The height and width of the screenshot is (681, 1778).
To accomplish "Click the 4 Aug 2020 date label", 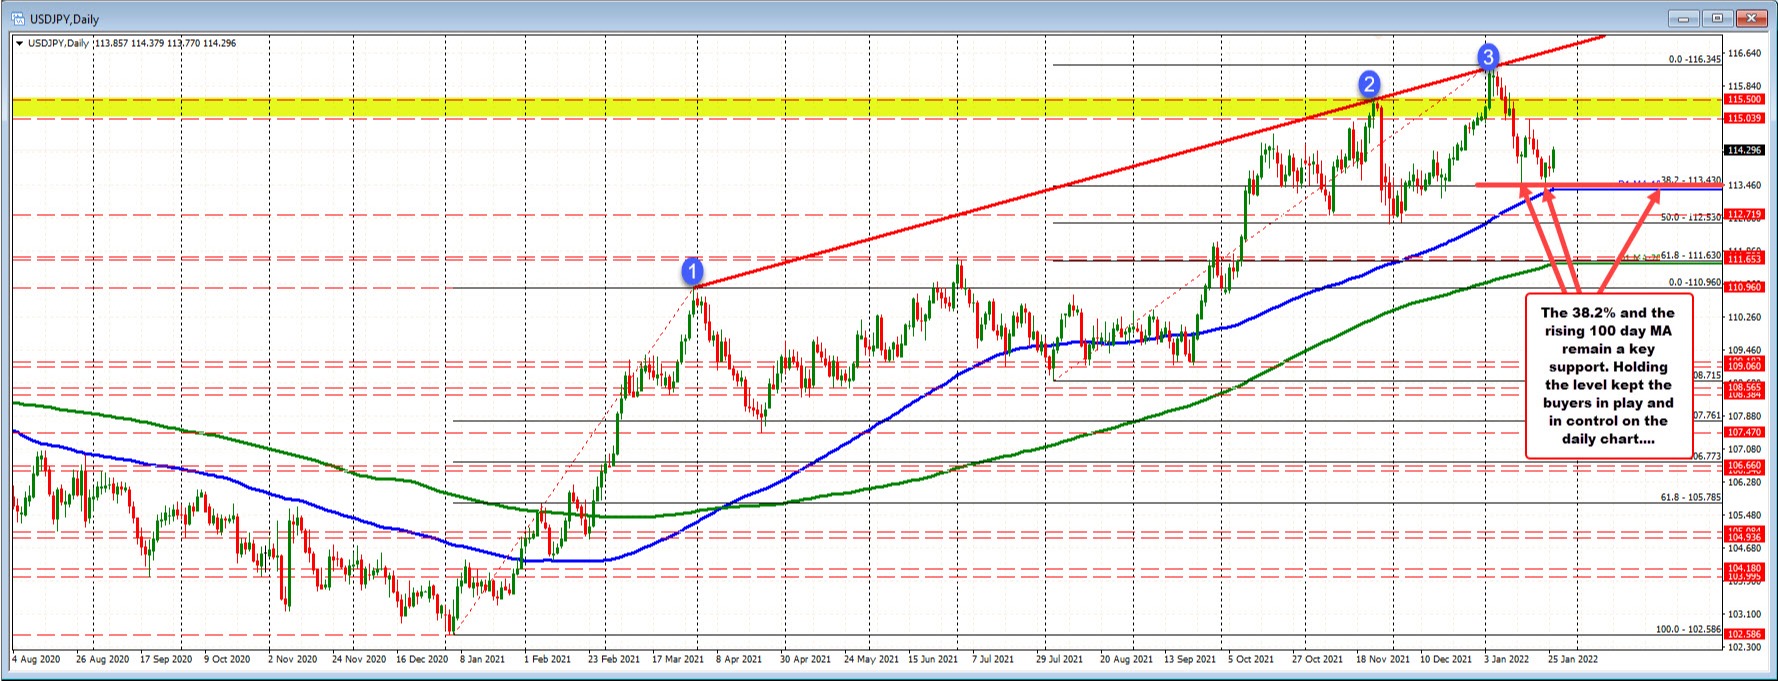I will click(x=37, y=660).
